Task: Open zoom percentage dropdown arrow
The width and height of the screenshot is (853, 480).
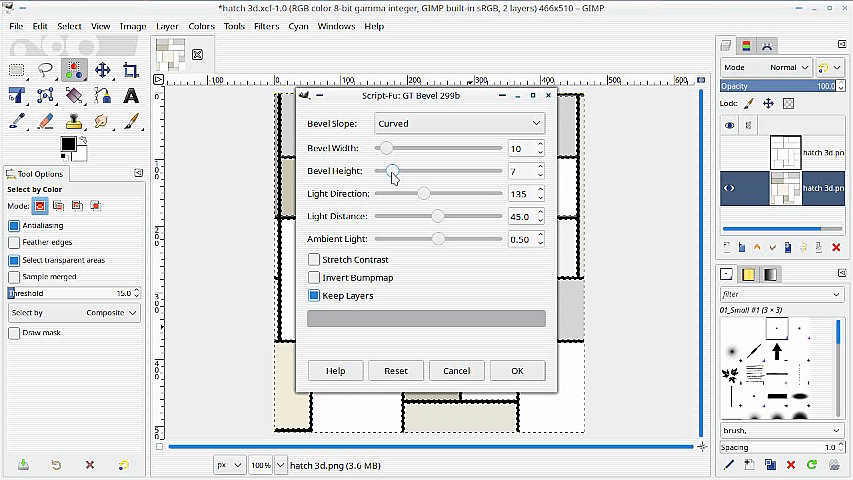Action: pyautogui.click(x=280, y=465)
